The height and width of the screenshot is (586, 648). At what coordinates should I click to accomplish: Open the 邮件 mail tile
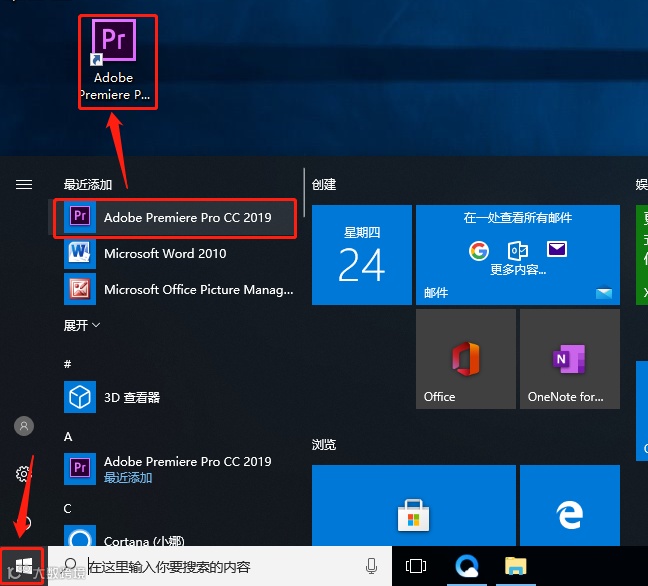(518, 255)
